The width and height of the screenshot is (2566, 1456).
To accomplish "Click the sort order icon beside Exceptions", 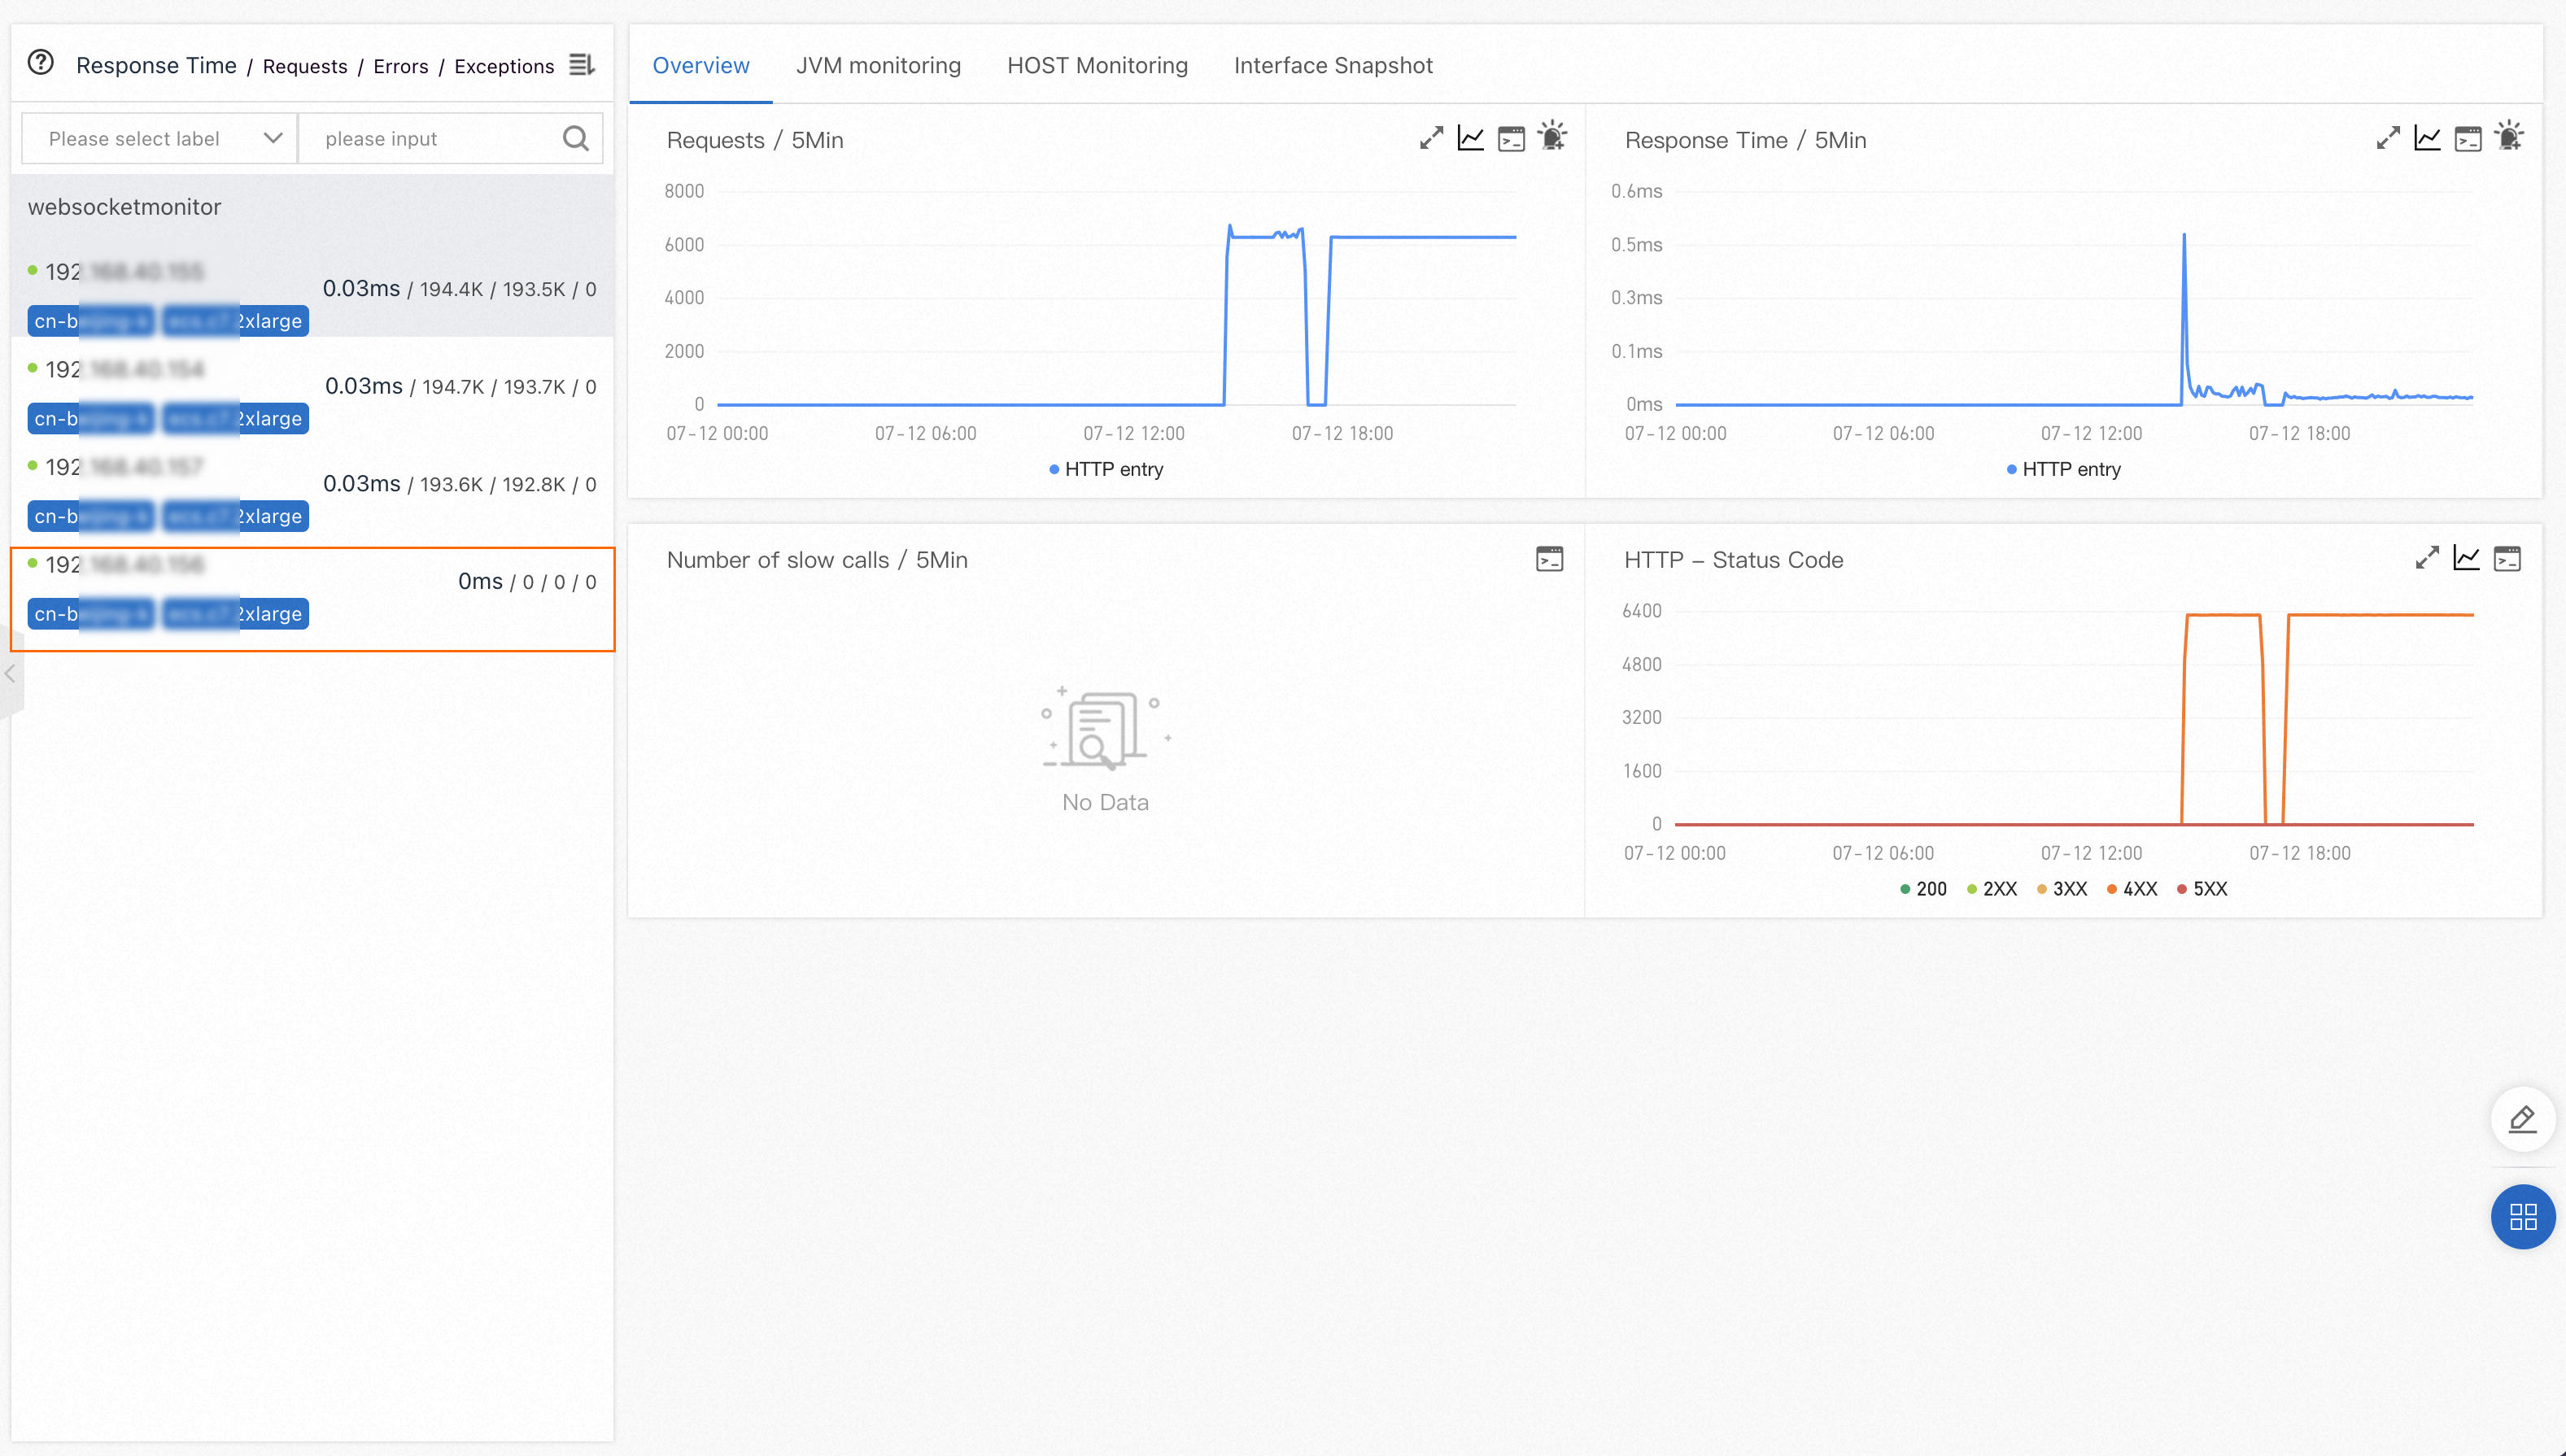I will pos(582,65).
